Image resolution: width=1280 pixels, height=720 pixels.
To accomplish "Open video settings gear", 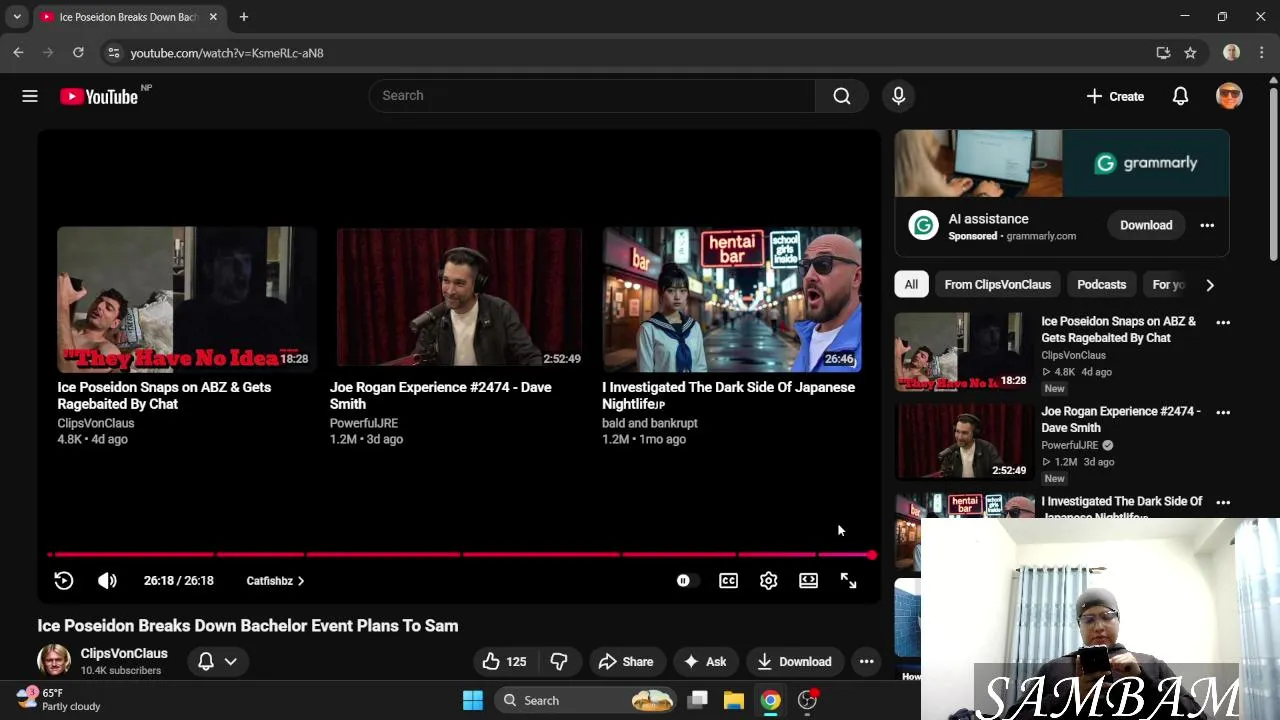I will tap(768, 581).
